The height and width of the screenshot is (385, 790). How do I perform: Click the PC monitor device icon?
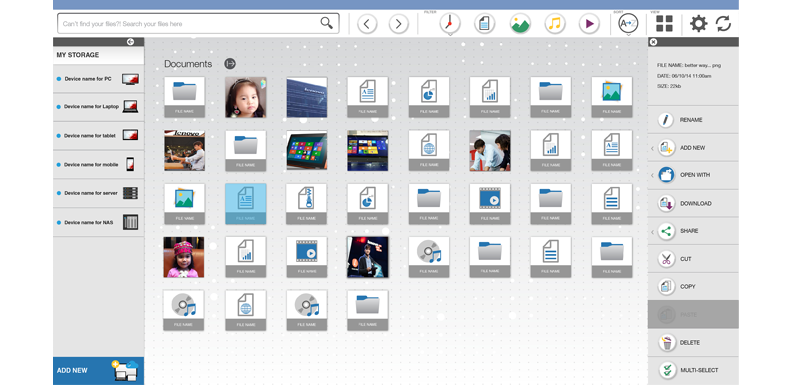(x=130, y=79)
